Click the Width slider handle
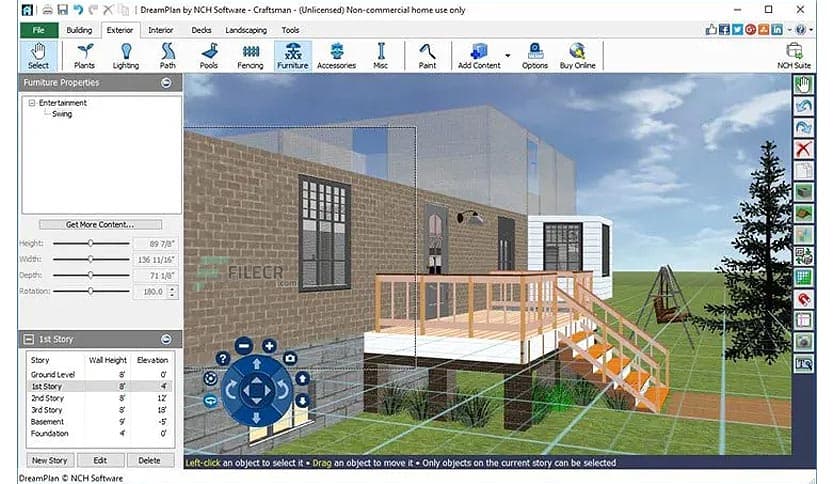 91,259
